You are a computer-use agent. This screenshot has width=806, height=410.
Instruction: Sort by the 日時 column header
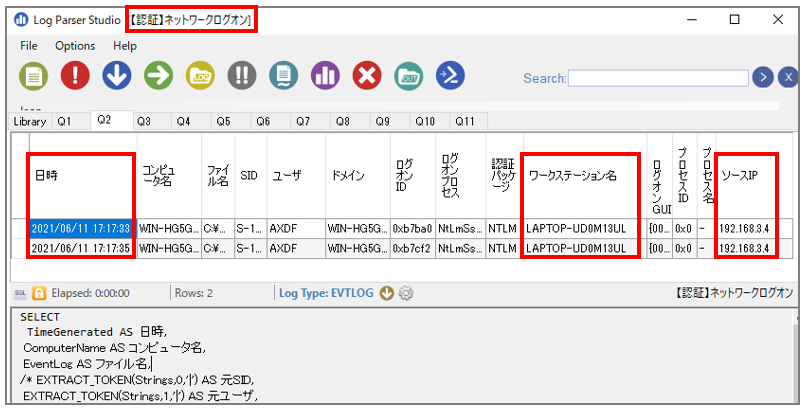(83, 176)
